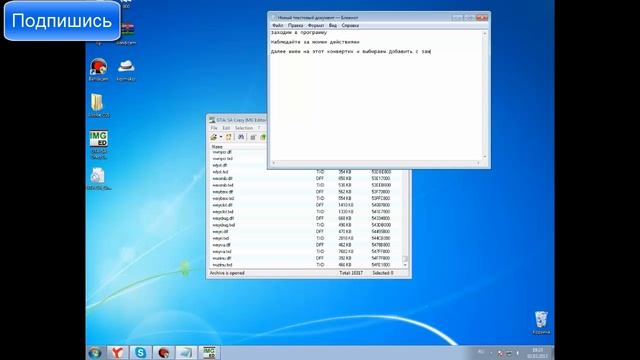Close the Notepad window
640x360 pixels.
coord(482,18)
